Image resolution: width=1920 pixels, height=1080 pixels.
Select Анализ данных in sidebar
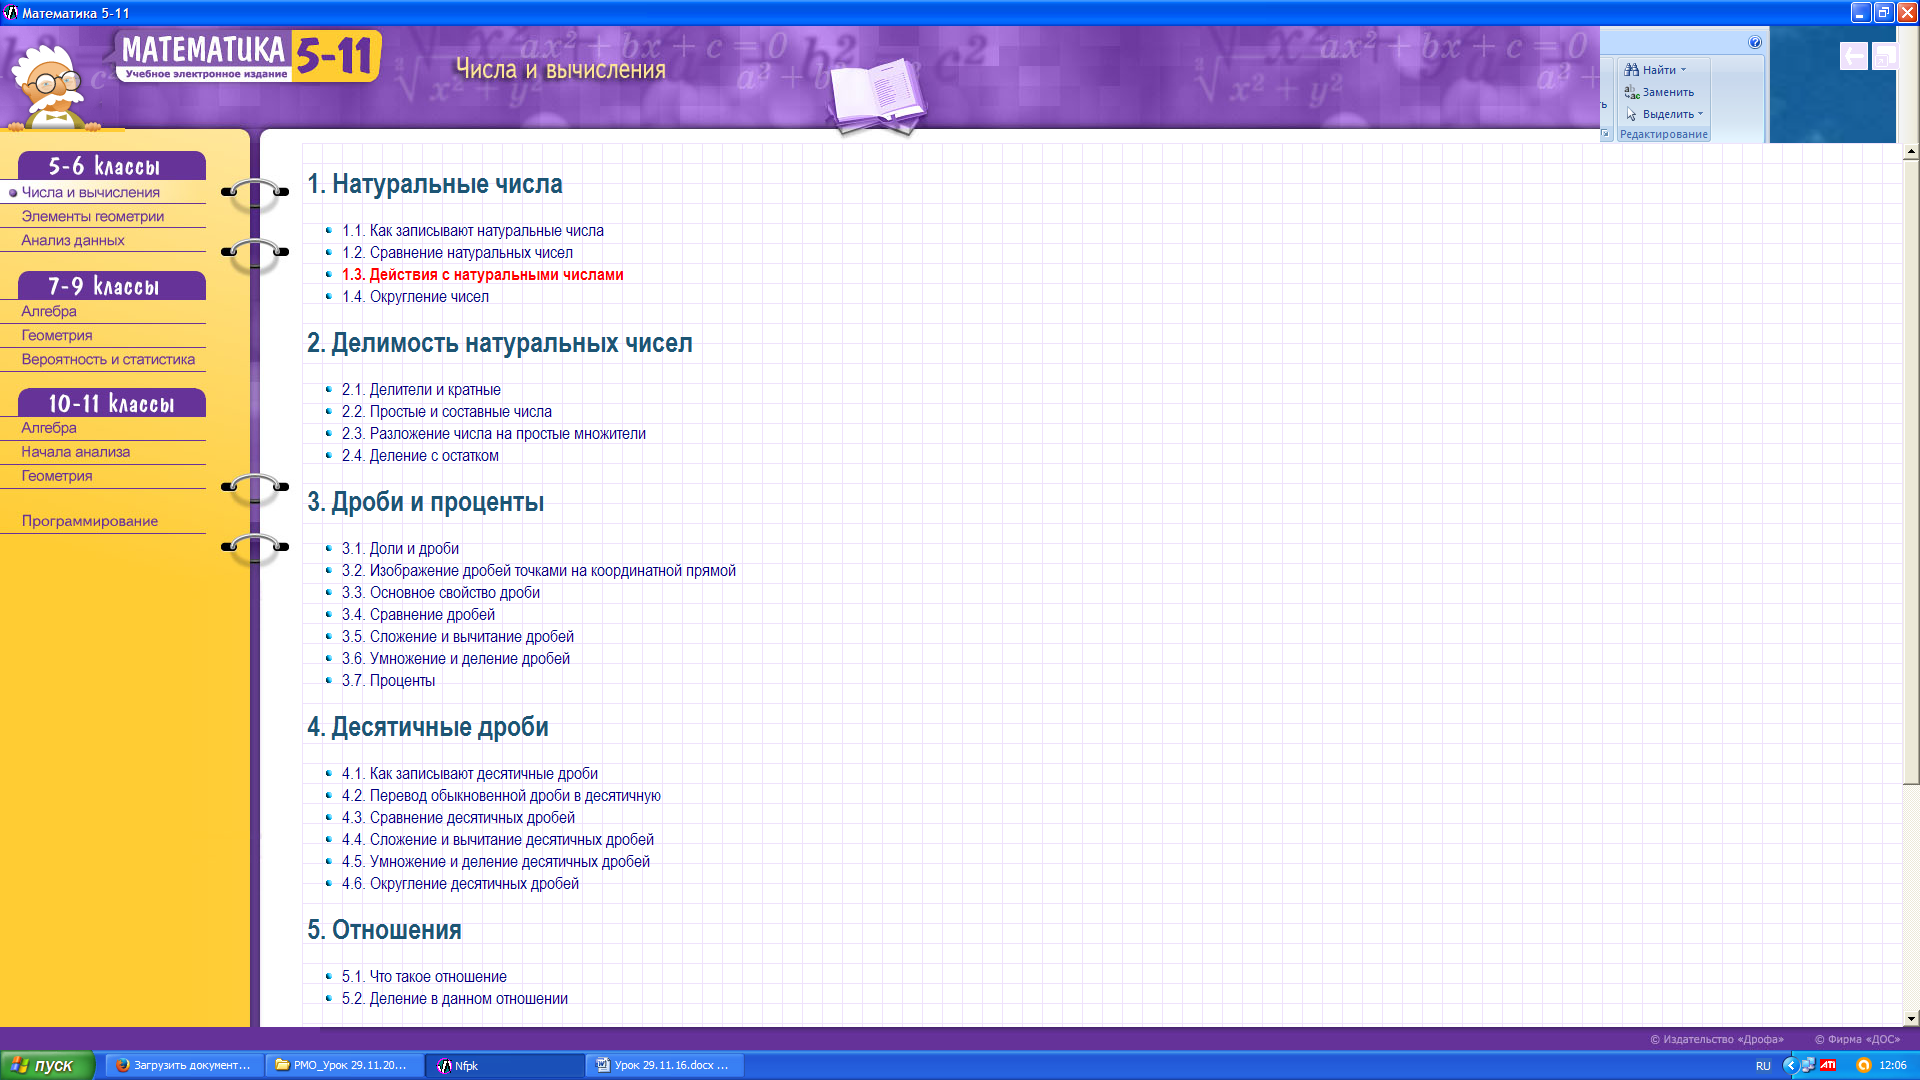click(x=73, y=240)
